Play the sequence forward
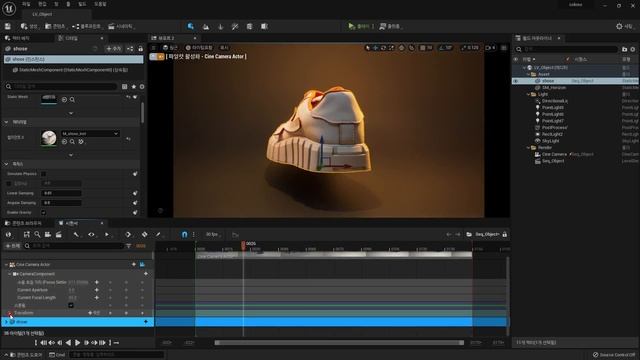The image size is (640, 360). pos(77,343)
